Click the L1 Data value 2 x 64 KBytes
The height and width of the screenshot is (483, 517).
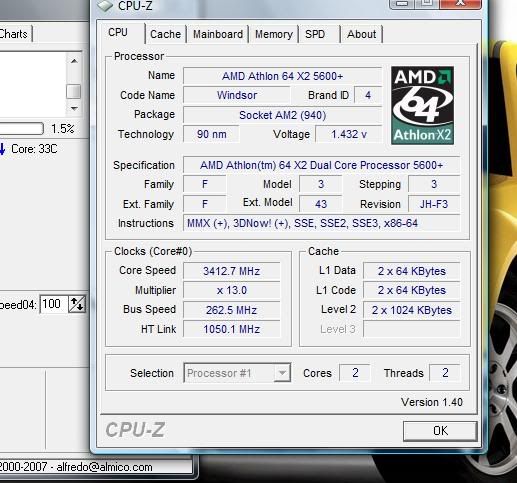point(412,271)
